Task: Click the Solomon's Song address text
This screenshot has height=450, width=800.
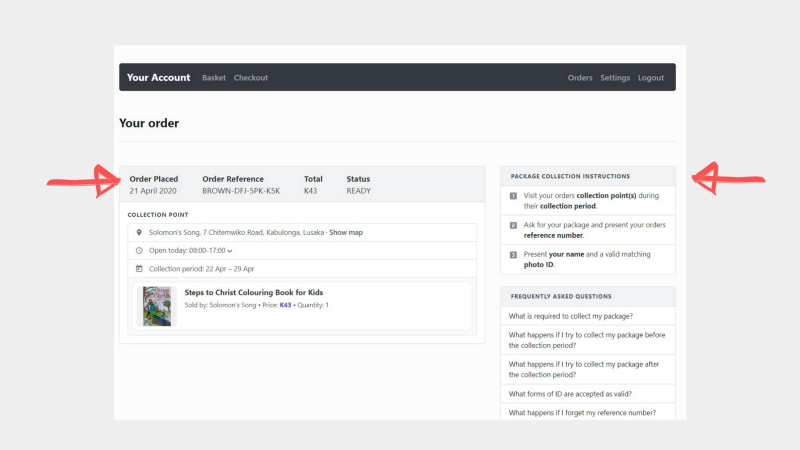Action: 236,232
